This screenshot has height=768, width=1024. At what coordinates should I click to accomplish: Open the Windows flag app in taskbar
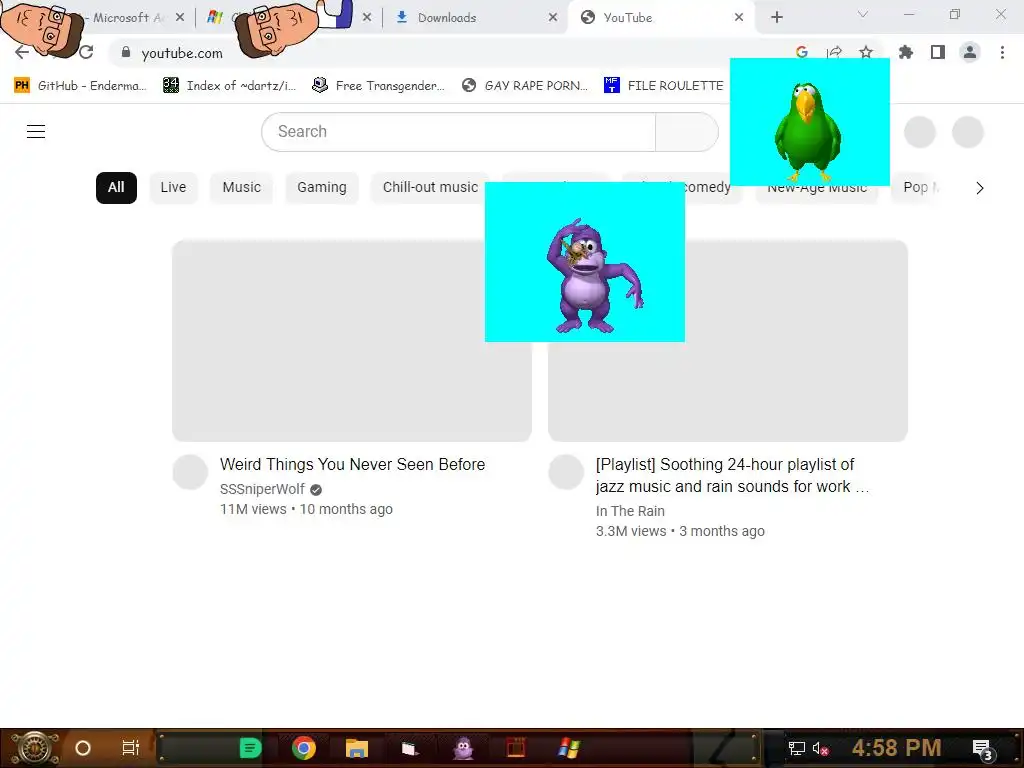click(569, 748)
